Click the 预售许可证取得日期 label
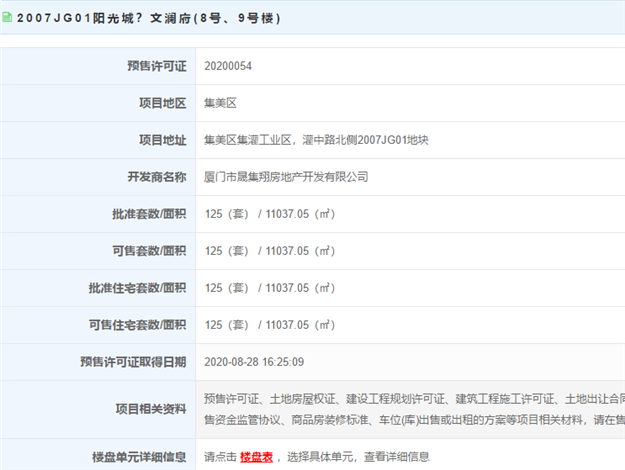This screenshot has width=625, height=470. (133, 362)
